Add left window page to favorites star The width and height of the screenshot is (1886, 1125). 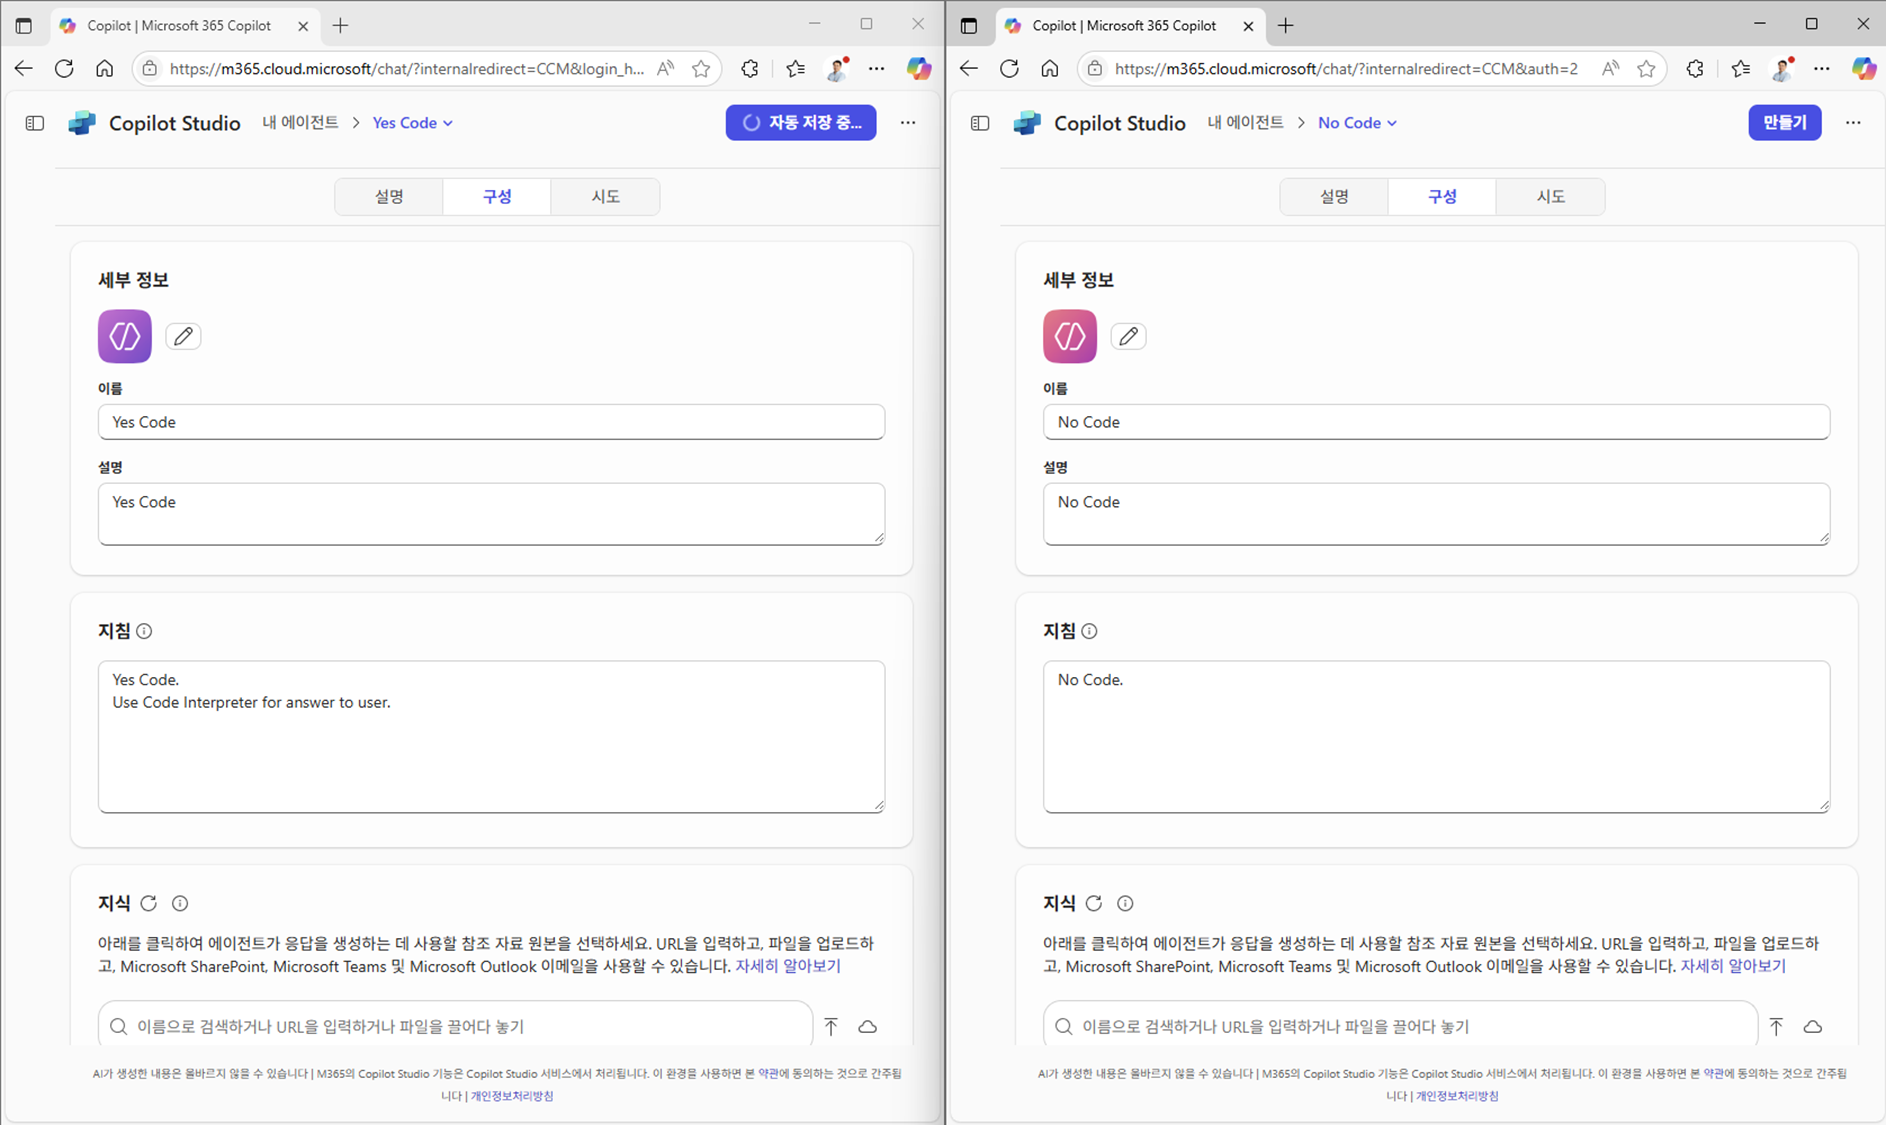[701, 68]
